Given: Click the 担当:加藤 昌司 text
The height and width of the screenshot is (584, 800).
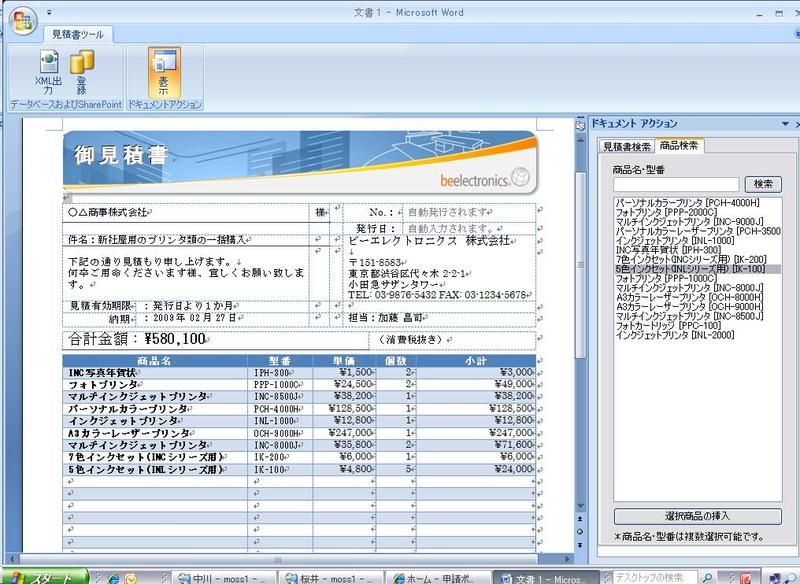Looking at the screenshot, I should 388,317.
